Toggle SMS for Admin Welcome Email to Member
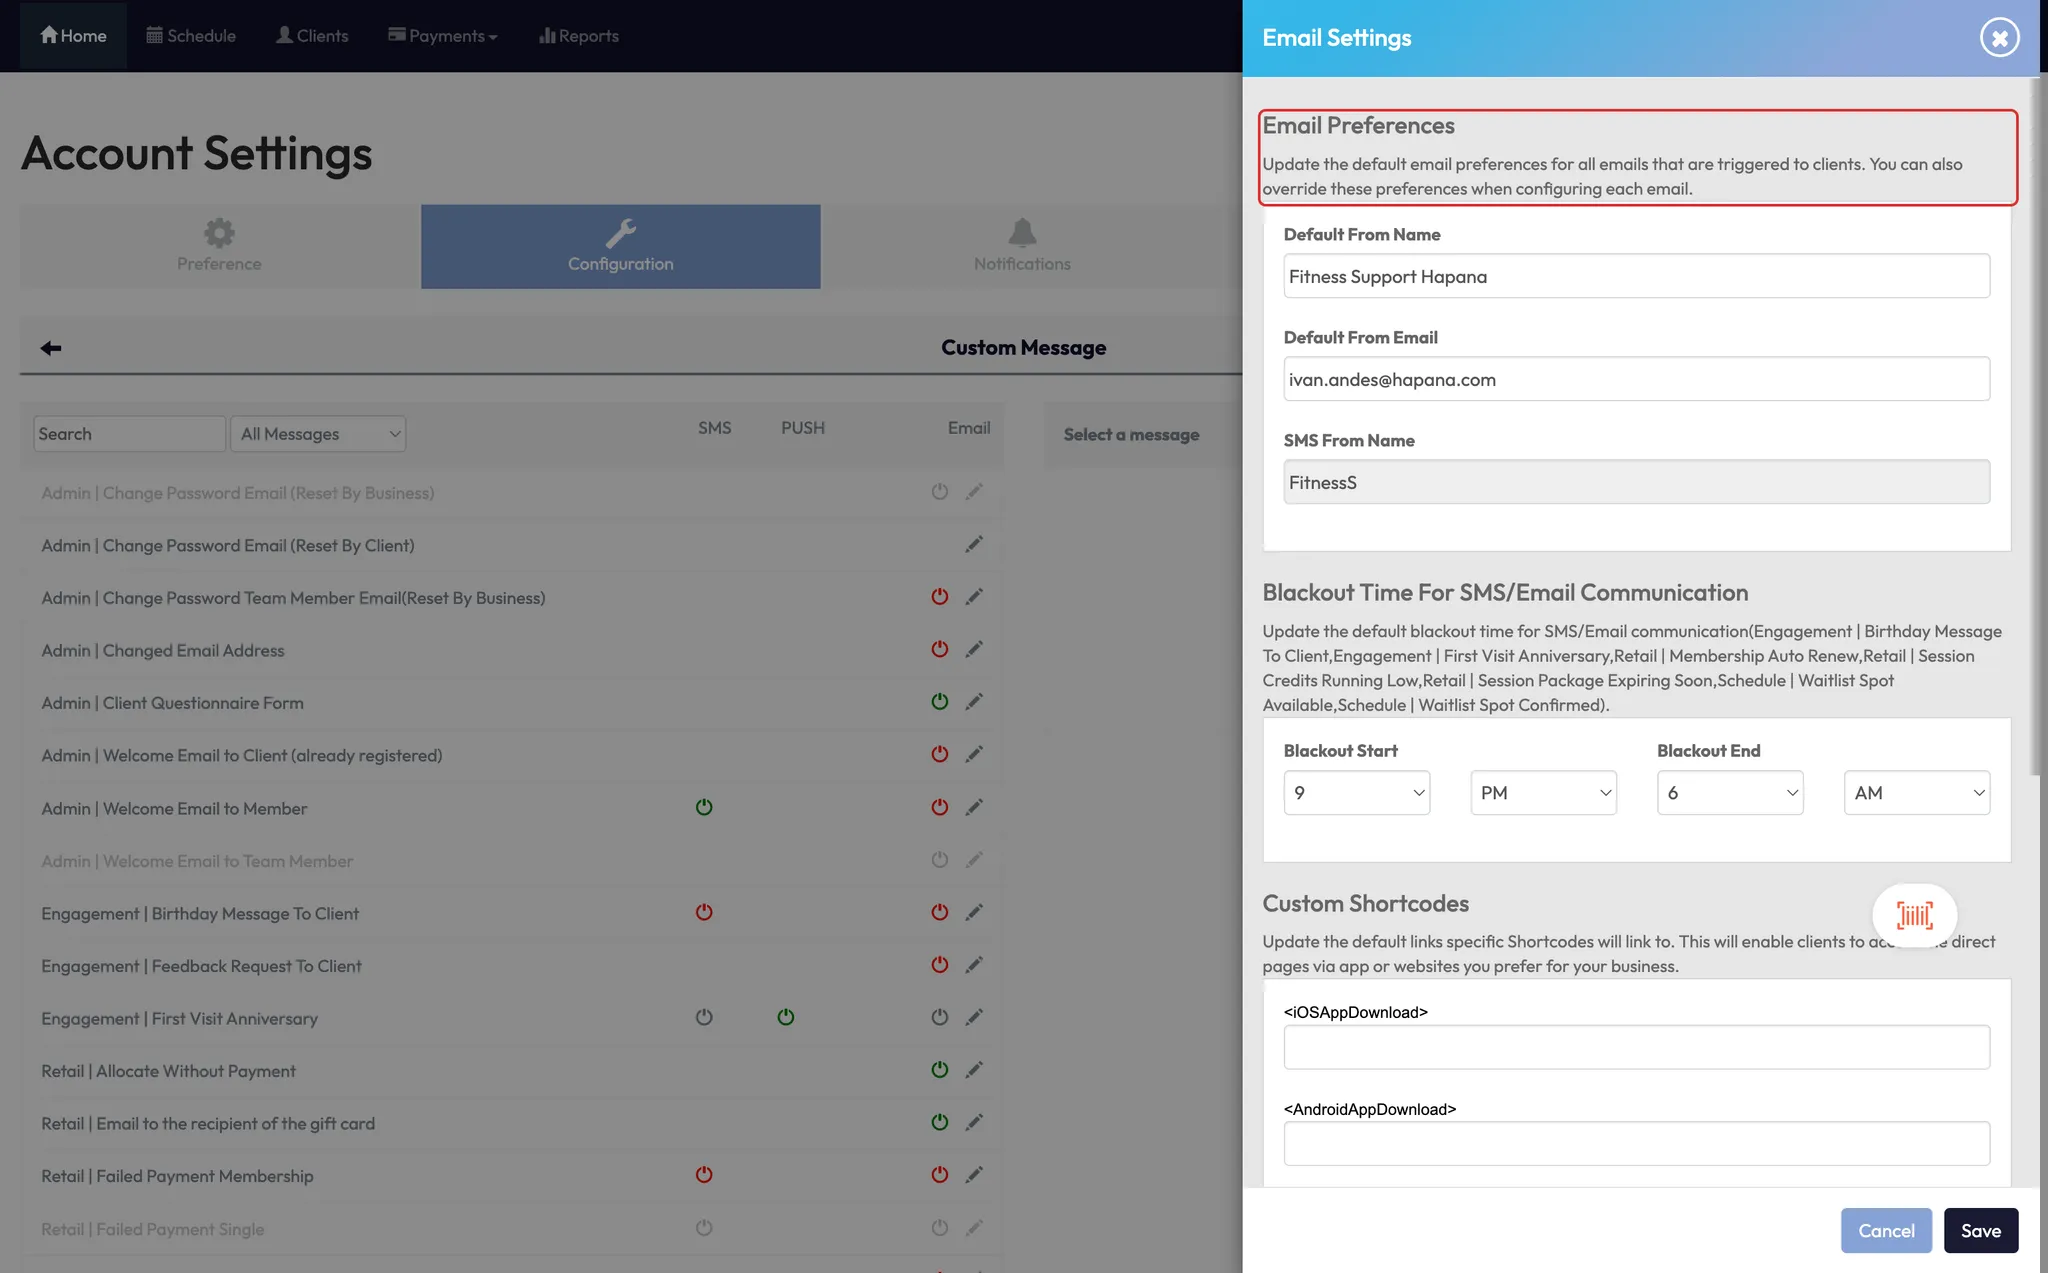The image size is (2048, 1273). (704, 807)
